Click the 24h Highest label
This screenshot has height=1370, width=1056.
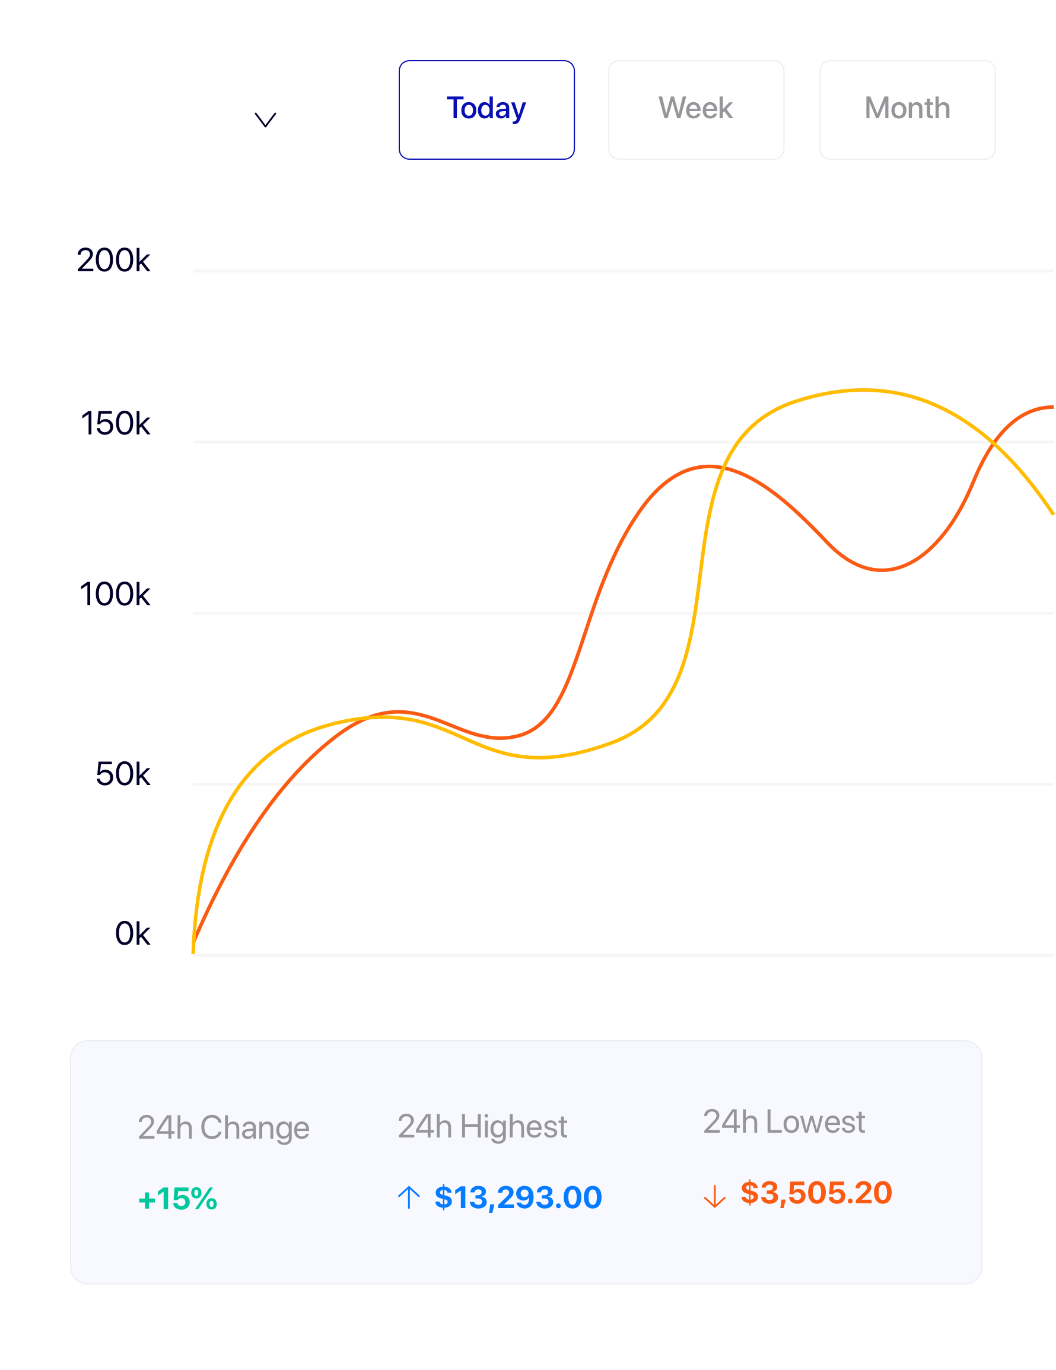482,1127
